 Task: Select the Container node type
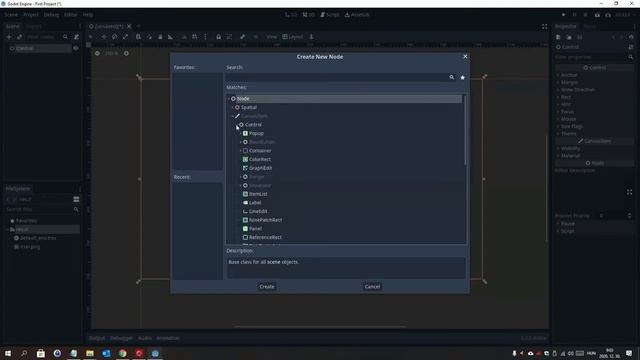pyautogui.click(x=260, y=151)
